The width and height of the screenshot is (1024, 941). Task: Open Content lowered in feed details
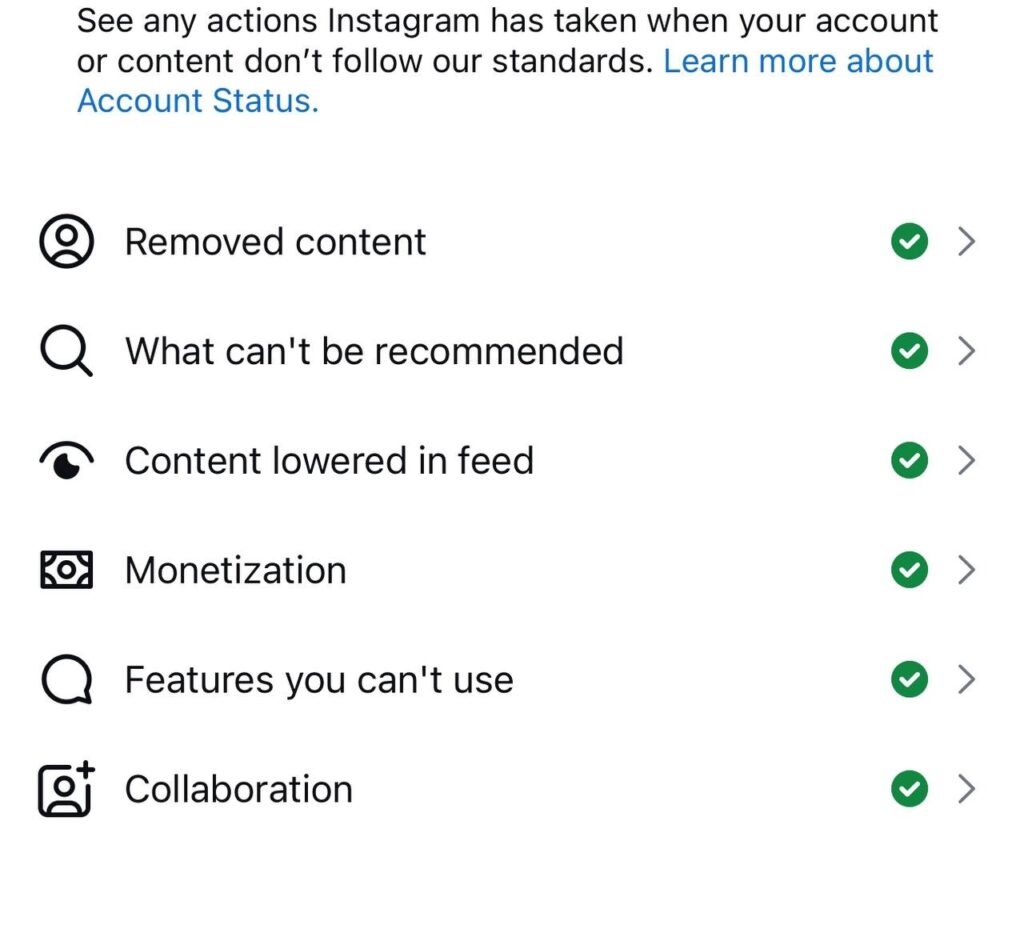[967, 460]
